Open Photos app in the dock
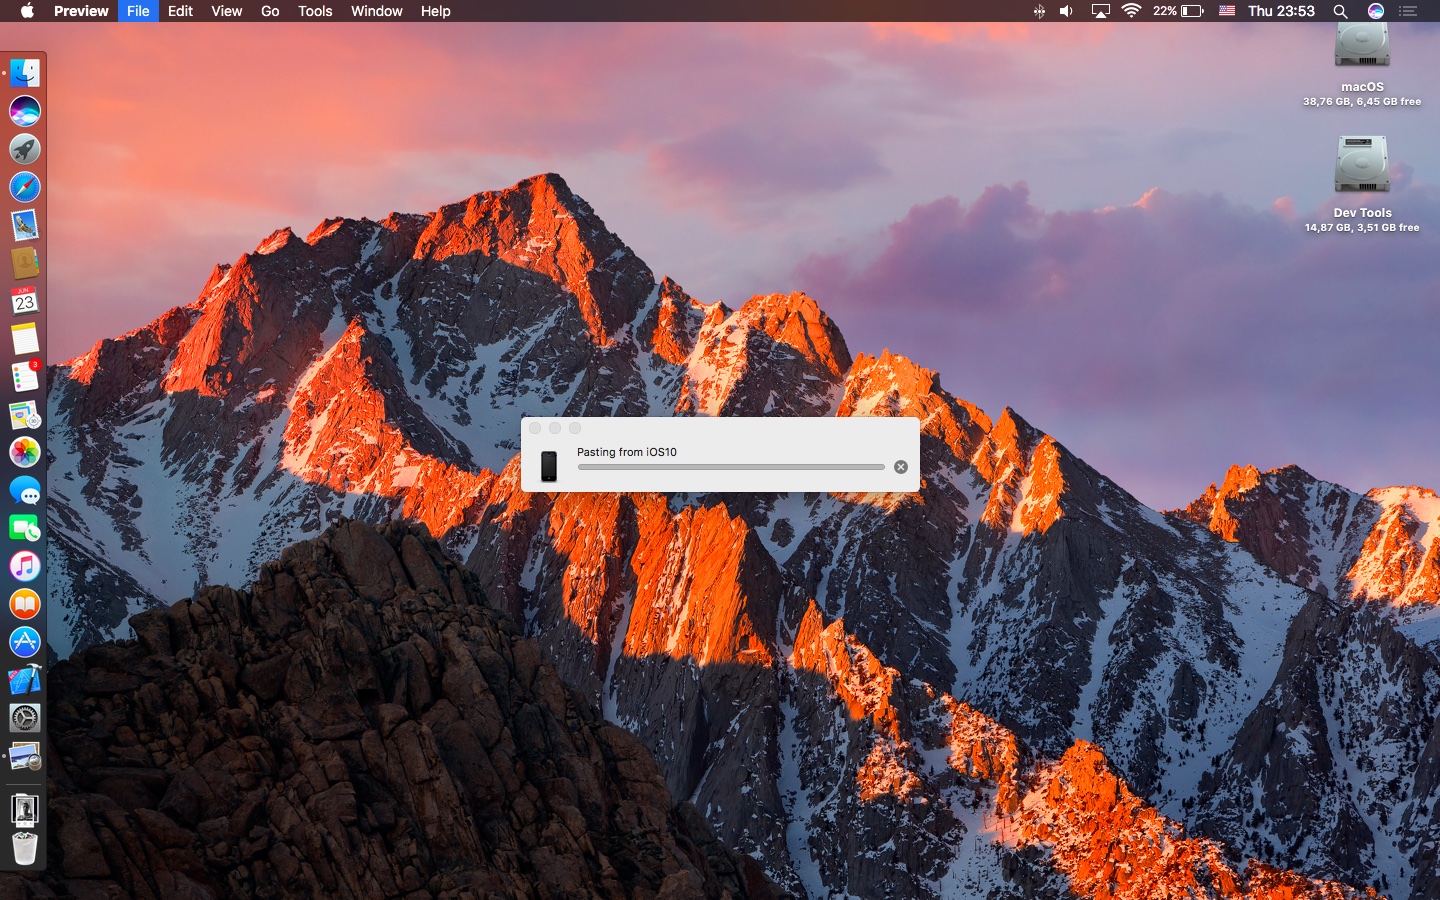Screen dimensions: 1440x900 pos(25,453)
